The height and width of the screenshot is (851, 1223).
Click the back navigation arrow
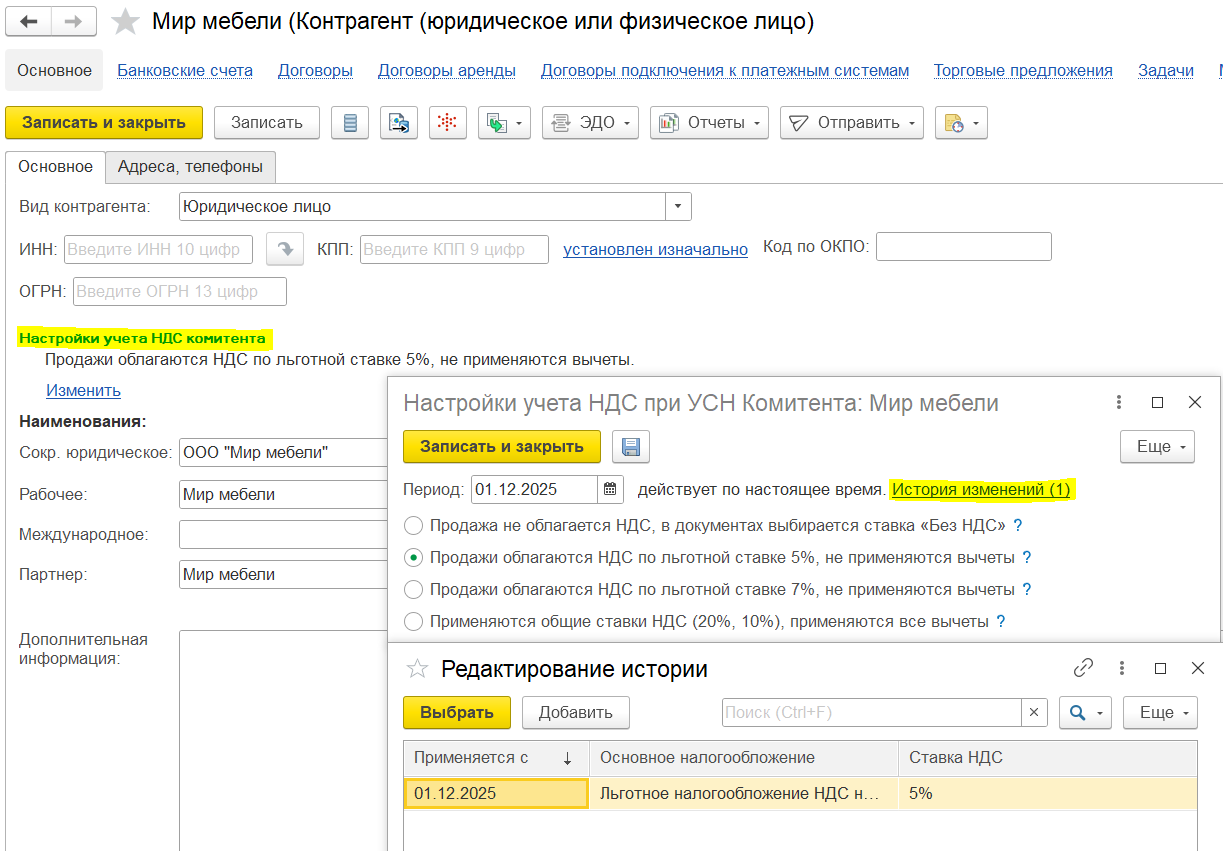coord(29,21)
